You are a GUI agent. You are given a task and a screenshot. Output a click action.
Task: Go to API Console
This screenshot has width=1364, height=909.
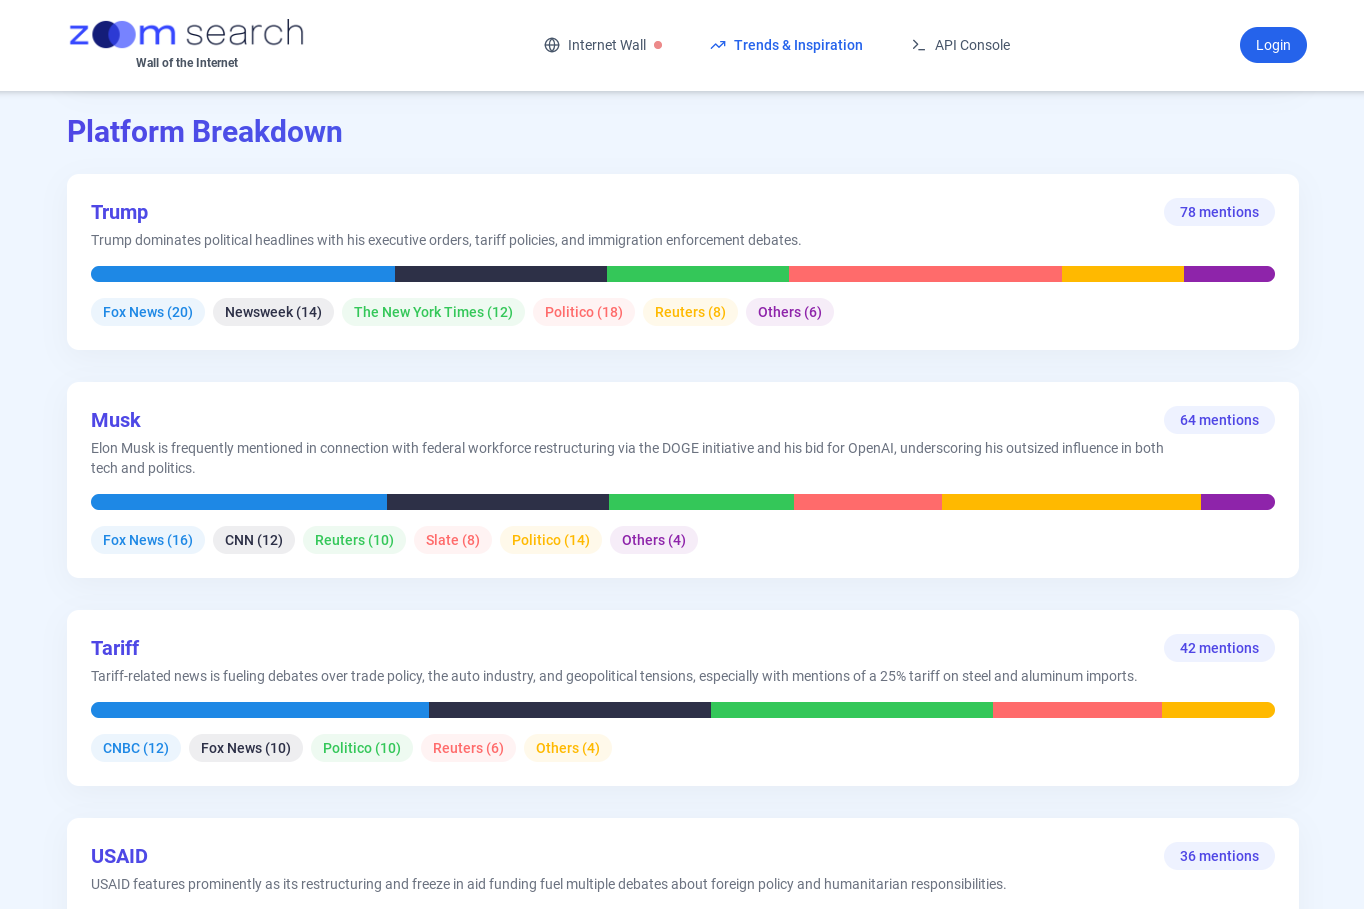tap(960, 45)
